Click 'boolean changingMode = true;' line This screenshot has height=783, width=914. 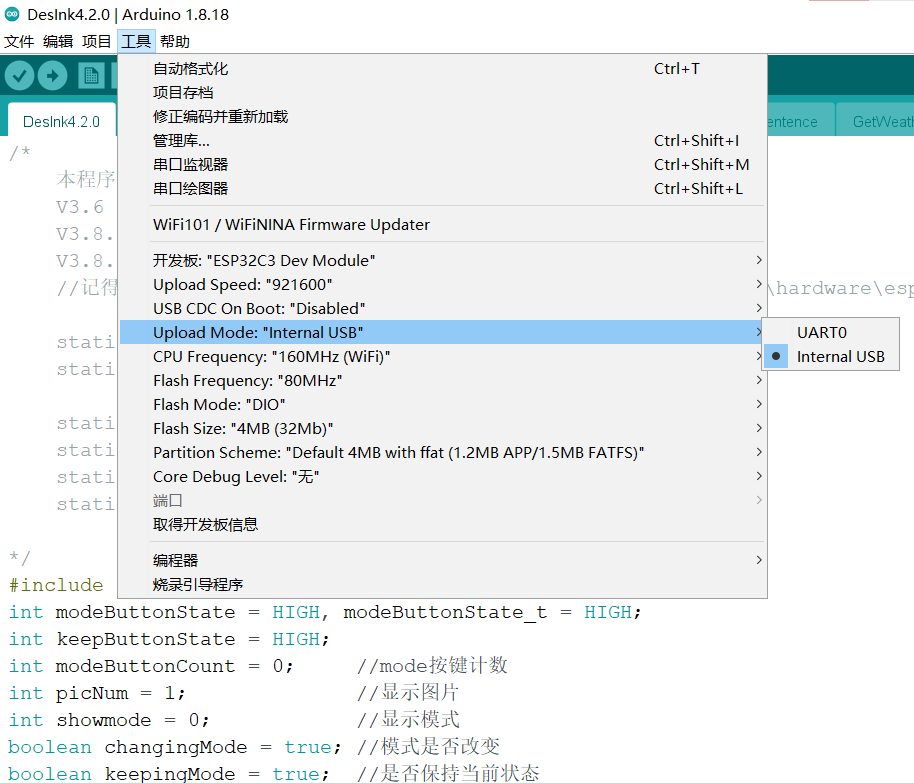(175, 747)
